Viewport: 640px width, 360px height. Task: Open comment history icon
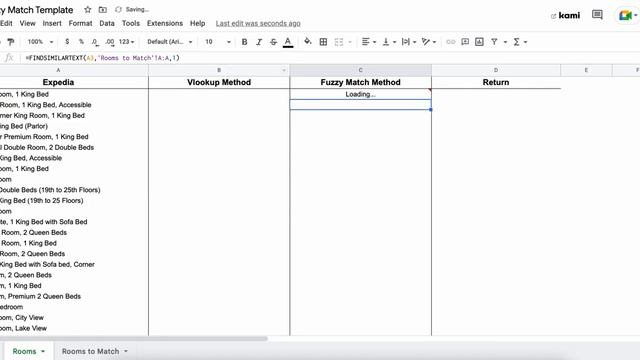tap(597, 15)
